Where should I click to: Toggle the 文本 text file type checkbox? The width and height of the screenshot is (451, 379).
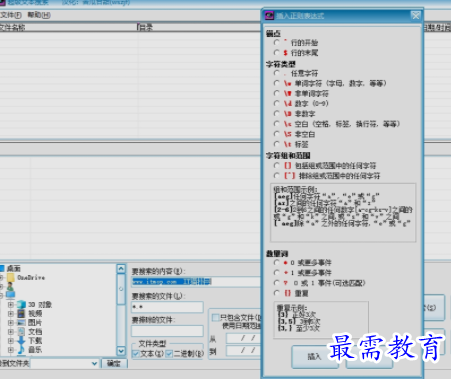pos(136,354)
